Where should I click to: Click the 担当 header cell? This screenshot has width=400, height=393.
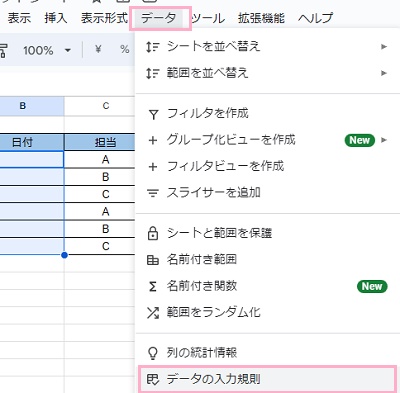click(x=100, y=142)
